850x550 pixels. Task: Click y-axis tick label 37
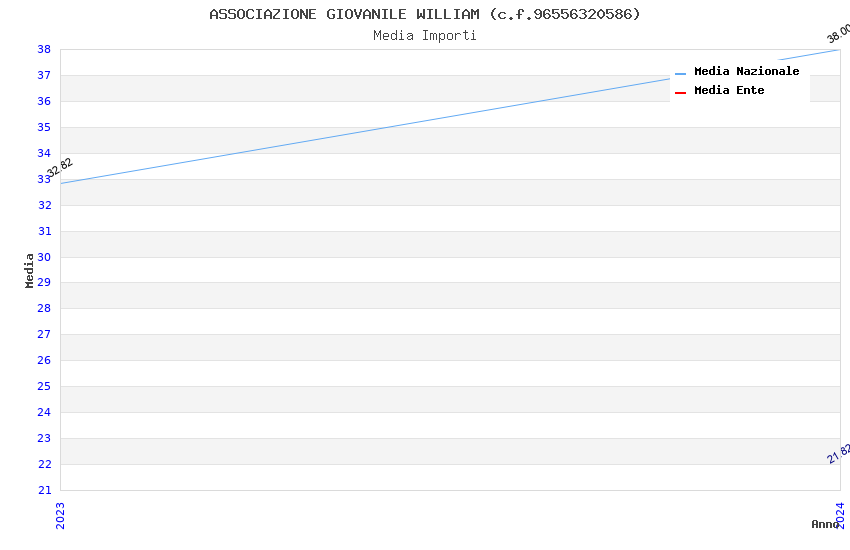pyautogui.click(x=44, y=75)
